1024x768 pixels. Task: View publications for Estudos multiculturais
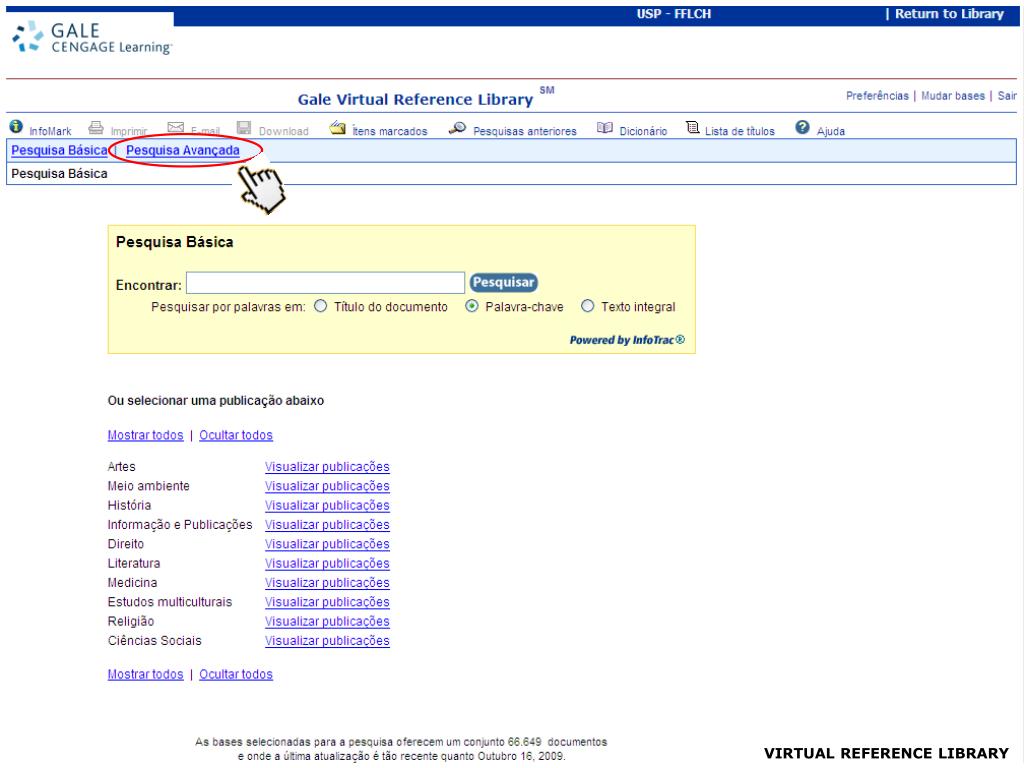click(x=327, y=602)
